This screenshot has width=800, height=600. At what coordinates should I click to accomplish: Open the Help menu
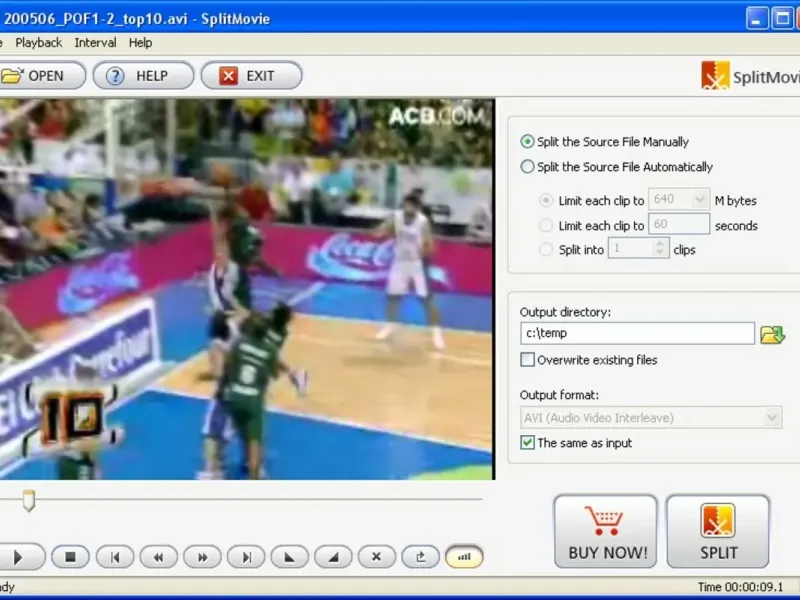[x=140, y=43]
